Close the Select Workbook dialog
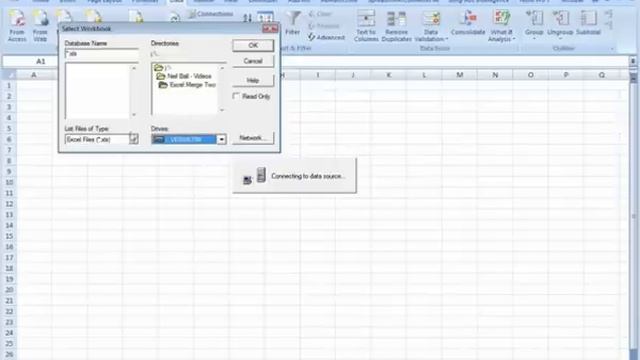The width and height of the screenshot is (640, 360). pyautogui.click(x=270, y=29)
